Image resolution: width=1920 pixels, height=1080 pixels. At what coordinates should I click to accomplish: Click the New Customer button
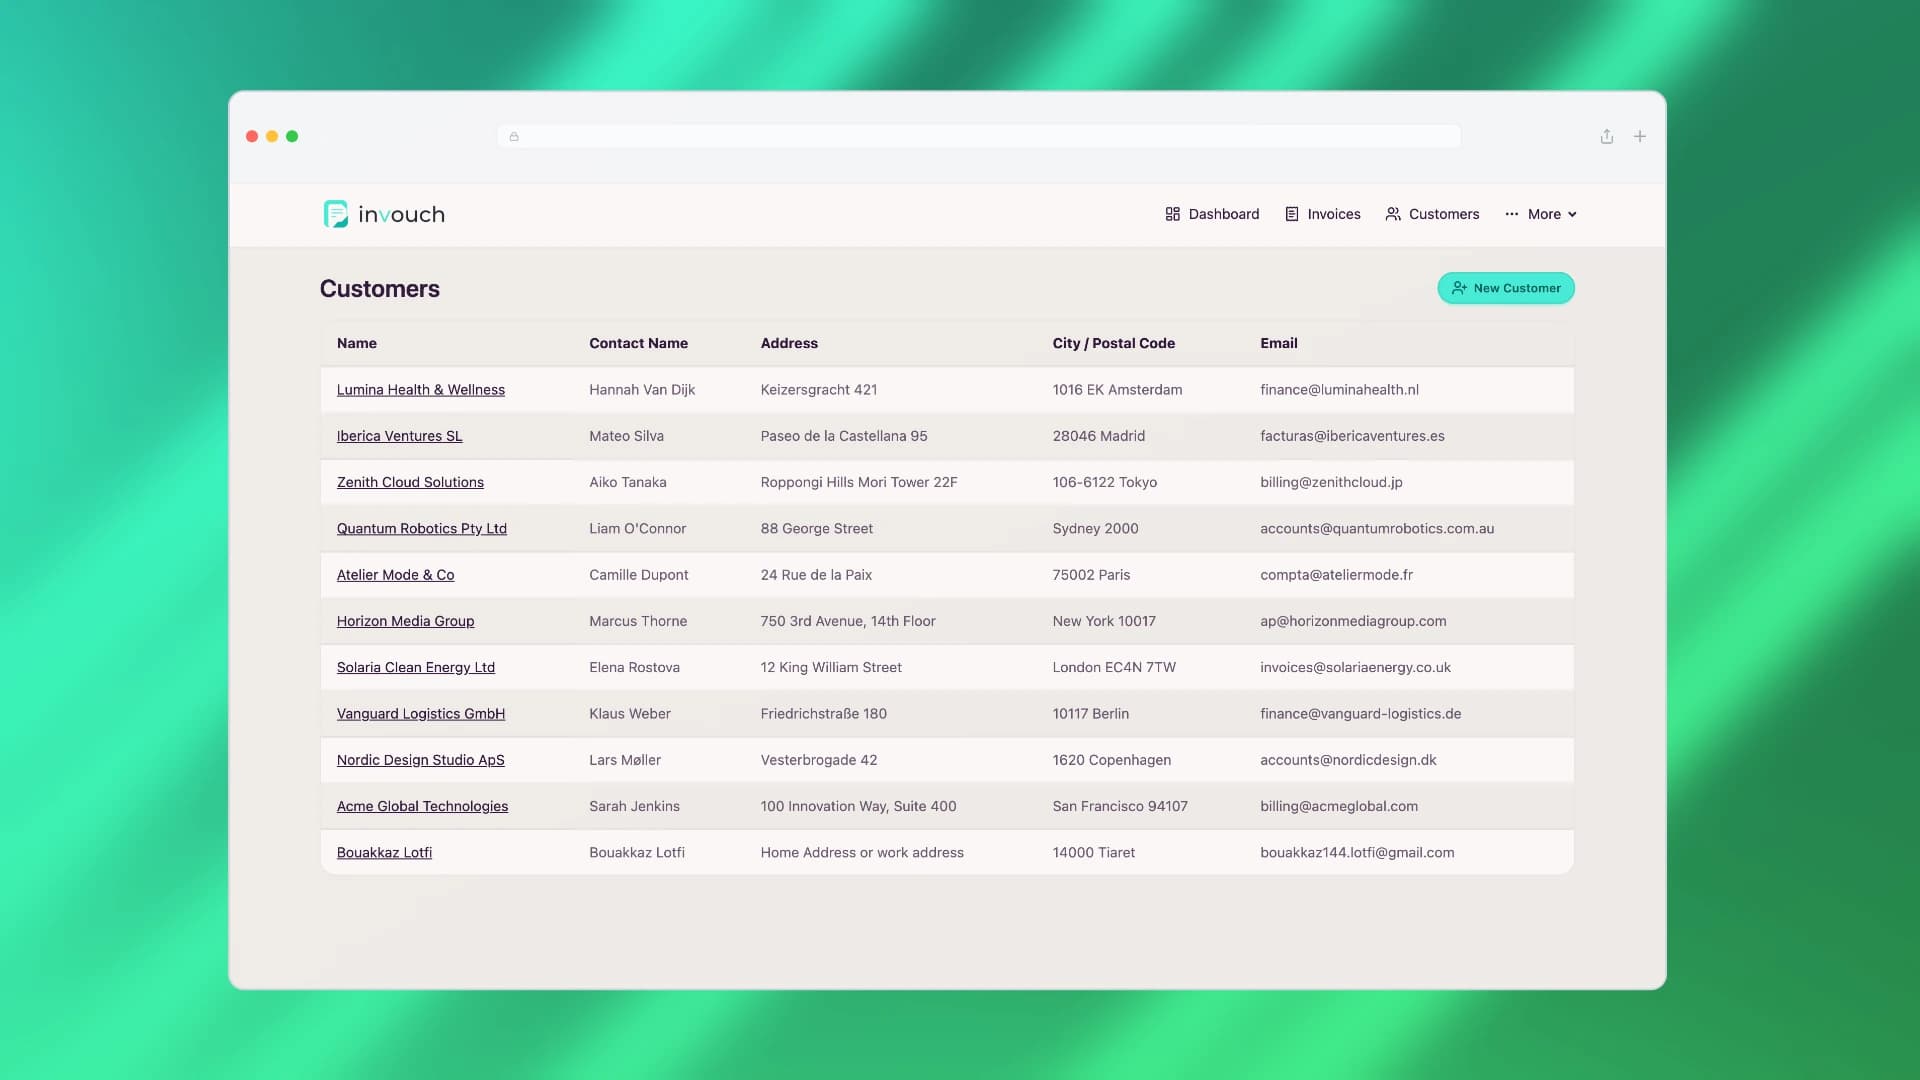pyautogui.click(x=1506, y=288)
